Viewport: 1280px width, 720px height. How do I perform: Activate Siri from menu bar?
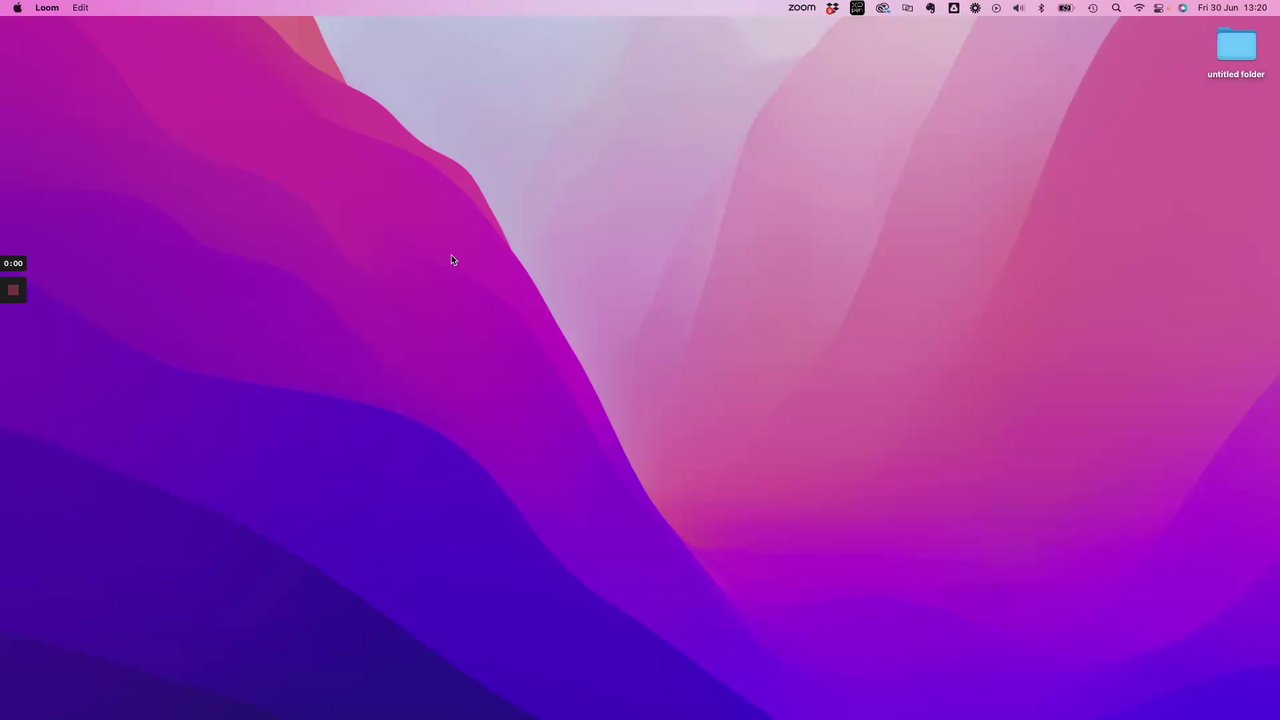(1182, 8)
